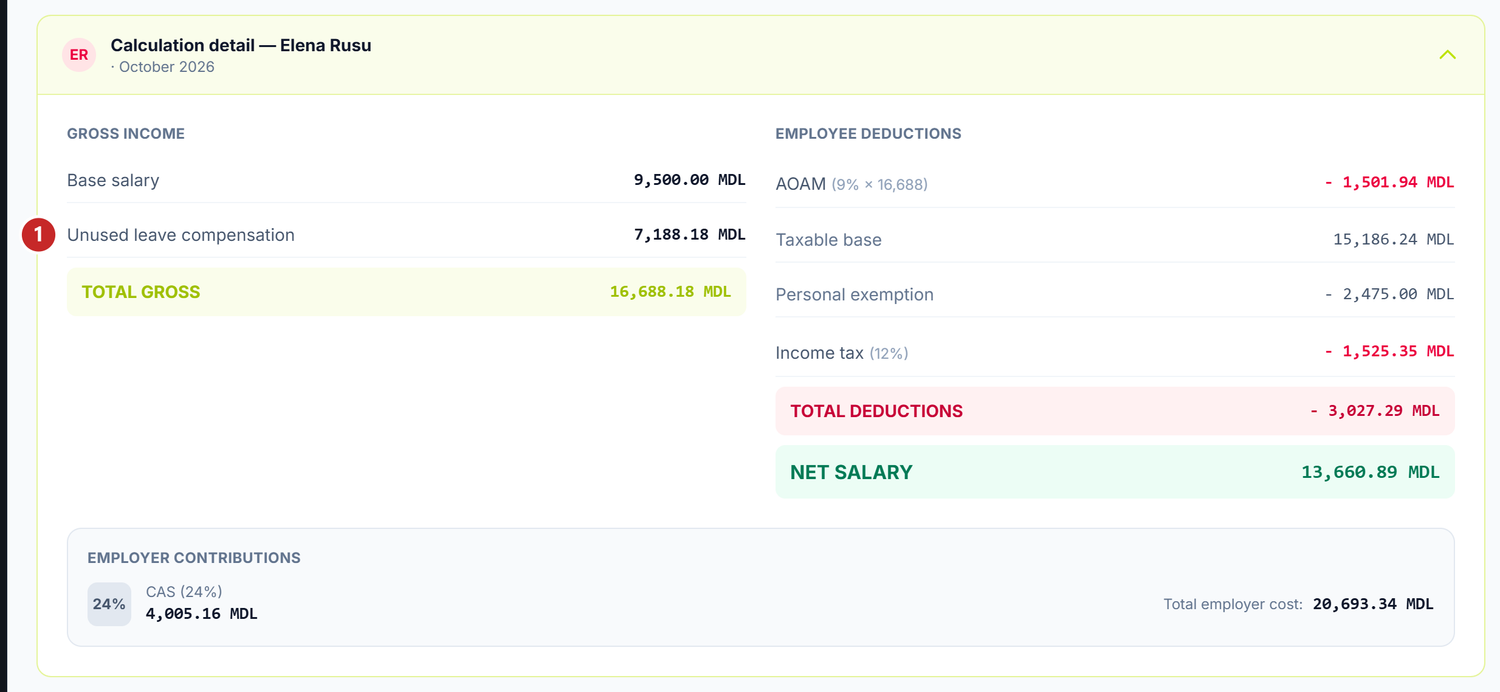Select the Unused leave compensation row

pyautogui.click(x=406, y=235)
